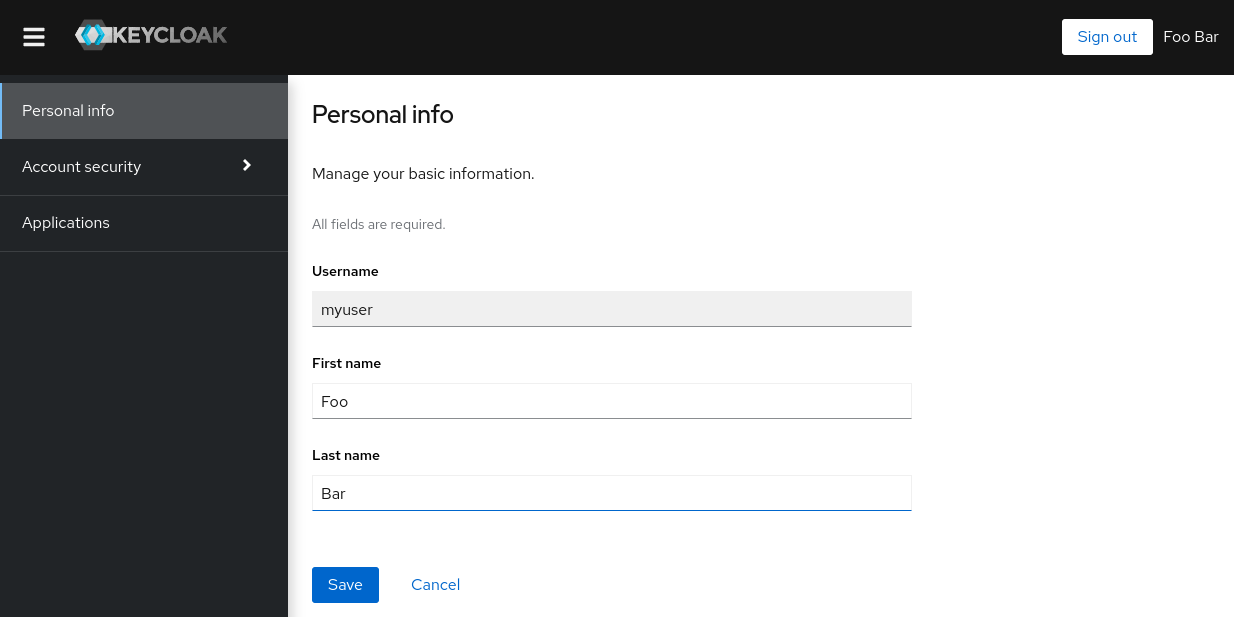Click the Last name field label
This screenshot has width=1234, height=617.
pyautogui.click(x=346, y=455)
